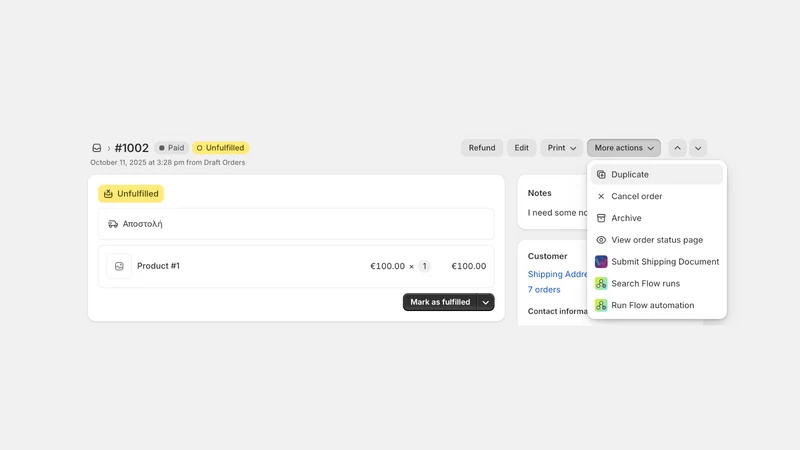800x450 pixels.
Task: Click the Duplicate icon in the menu
Action: 601,174
